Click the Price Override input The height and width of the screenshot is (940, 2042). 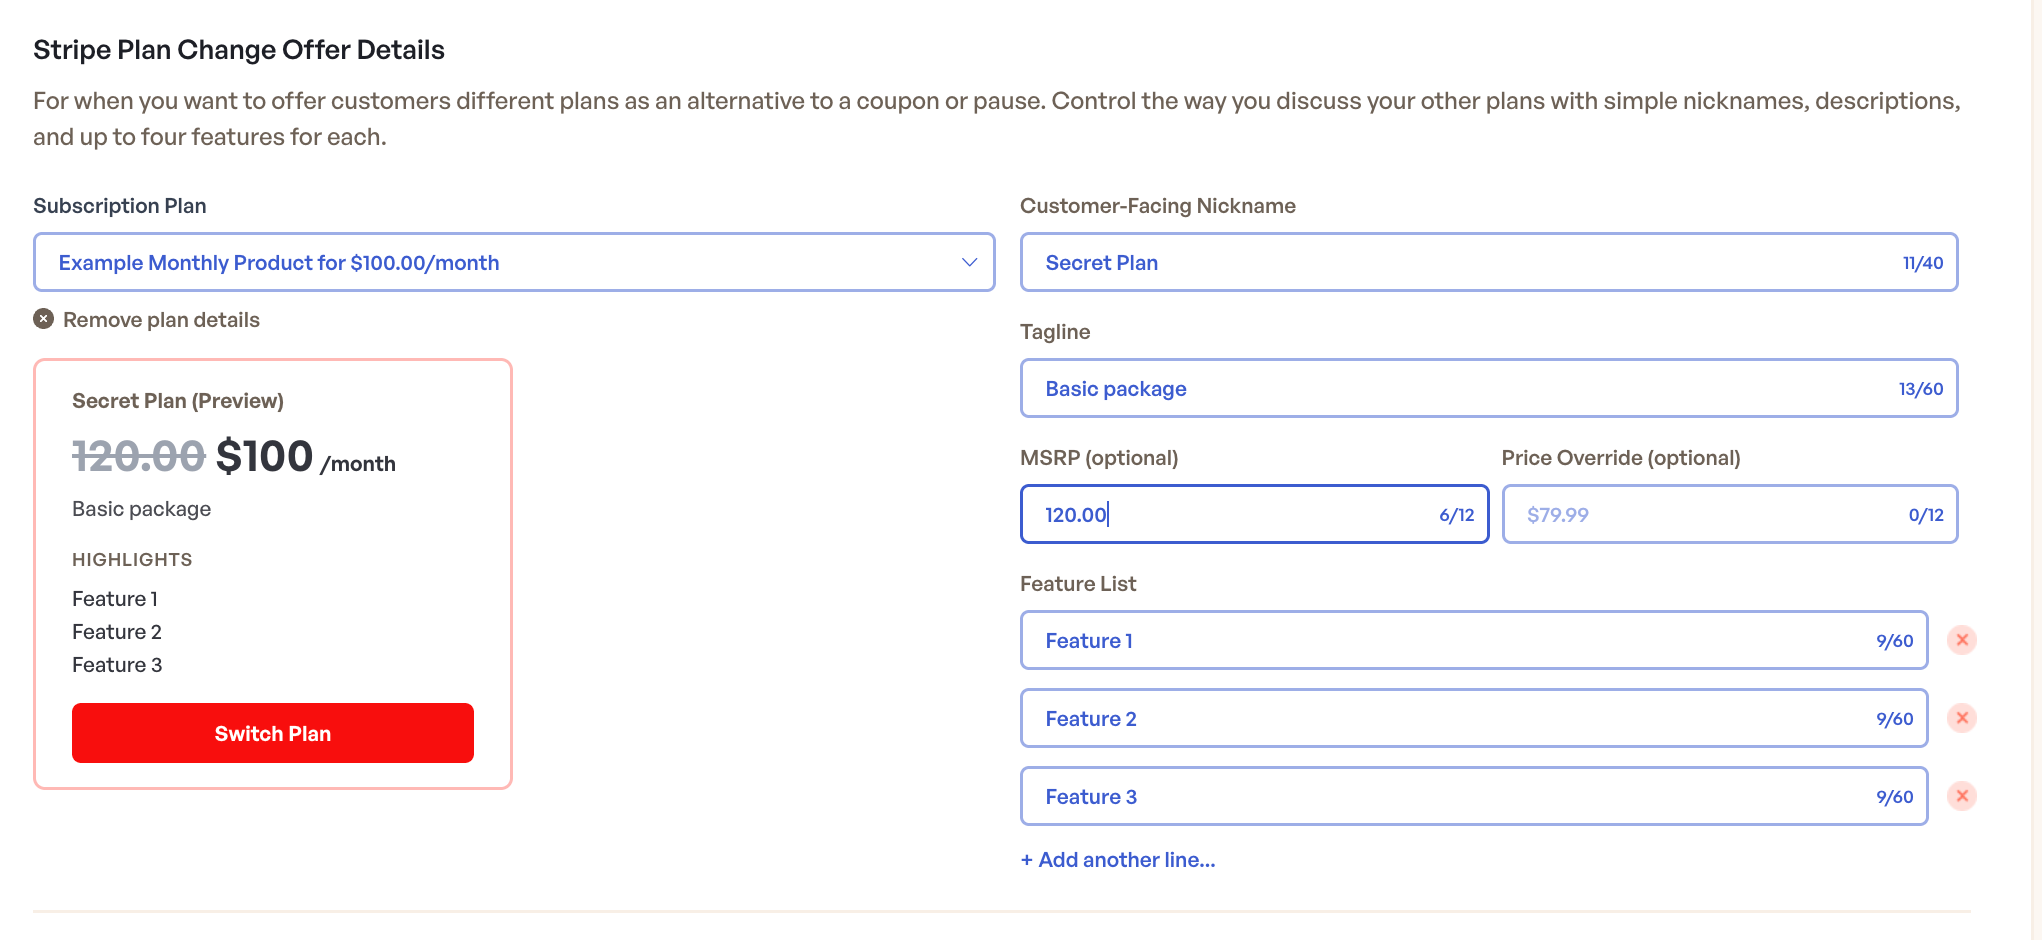pos(1710,514)
